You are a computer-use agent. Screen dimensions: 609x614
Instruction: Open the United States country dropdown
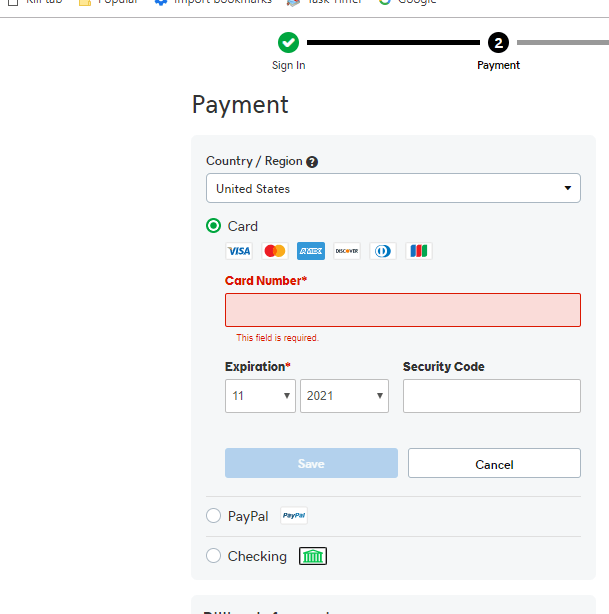coord(393,188)
